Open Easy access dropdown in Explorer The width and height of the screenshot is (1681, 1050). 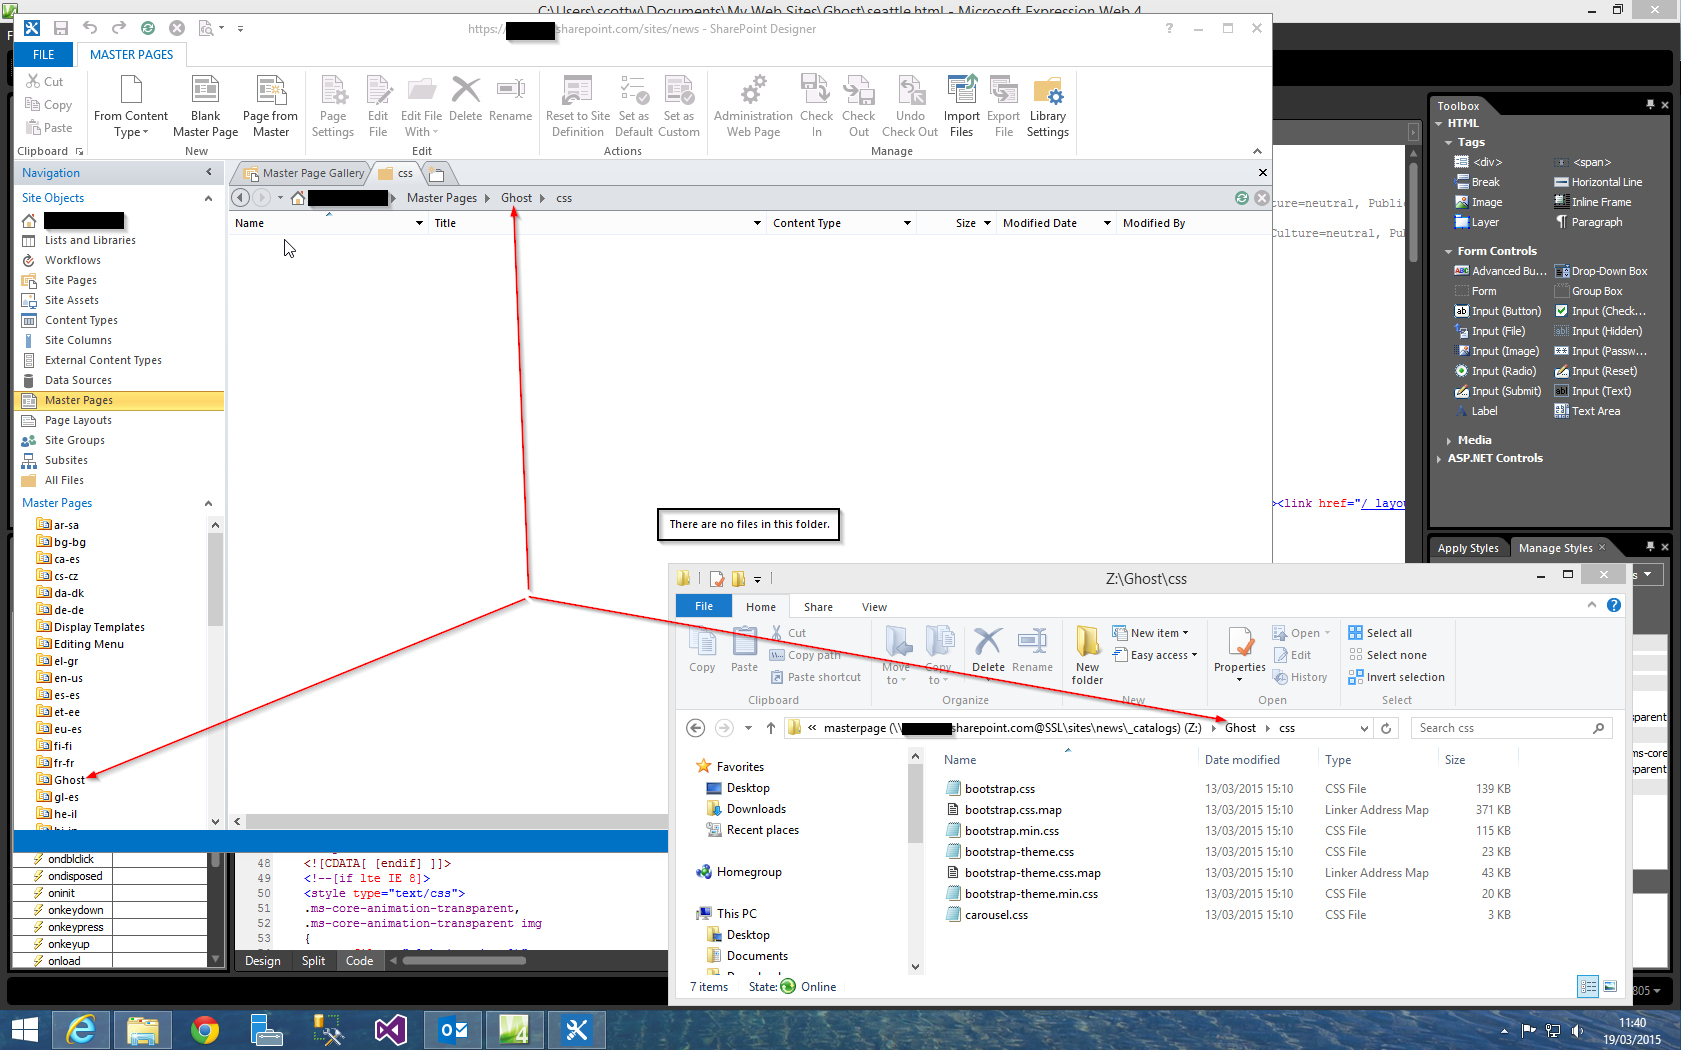[1155, 655]
